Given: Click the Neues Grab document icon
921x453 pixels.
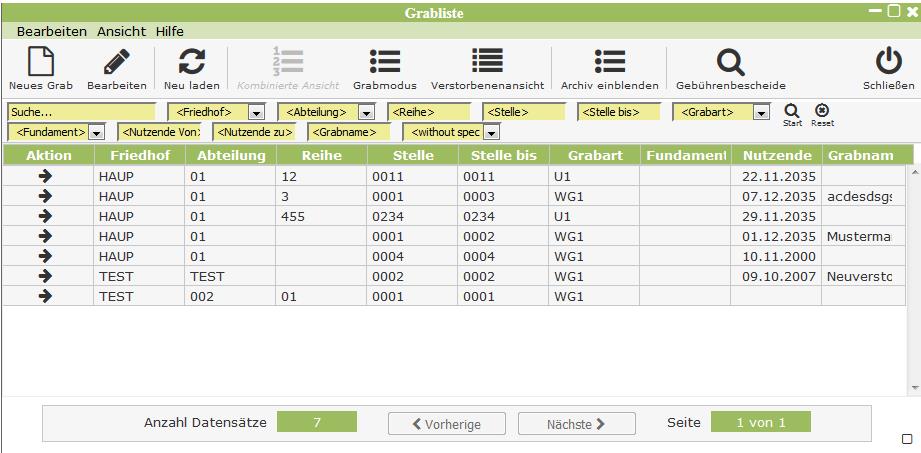Looking at the screenshot, I should [40, 62].
